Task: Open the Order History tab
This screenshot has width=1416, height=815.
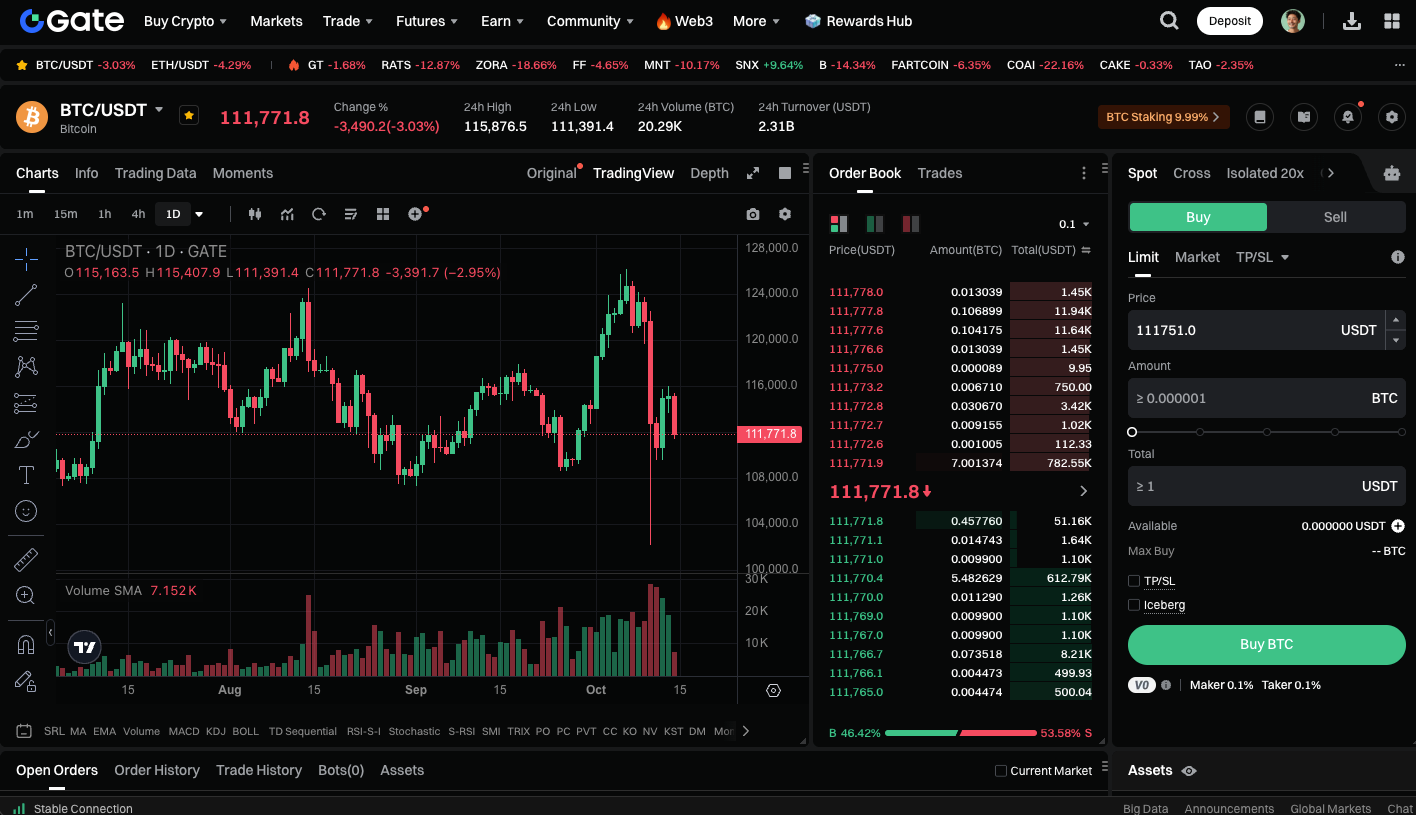Action: pos(157,770)
